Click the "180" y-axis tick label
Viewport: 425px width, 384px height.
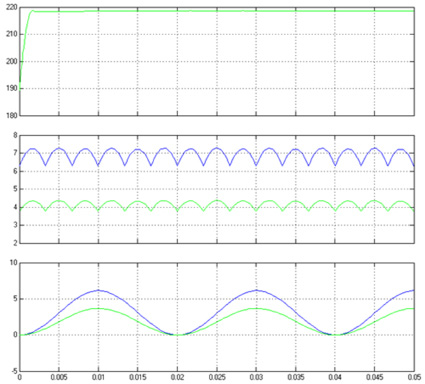click(11, 116)
